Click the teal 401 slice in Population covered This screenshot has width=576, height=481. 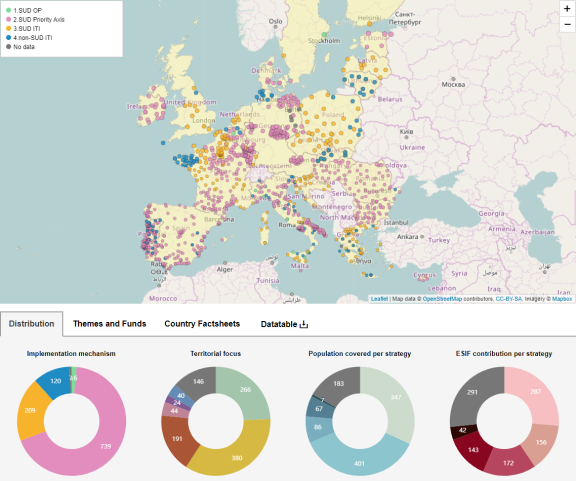(359, 461)
